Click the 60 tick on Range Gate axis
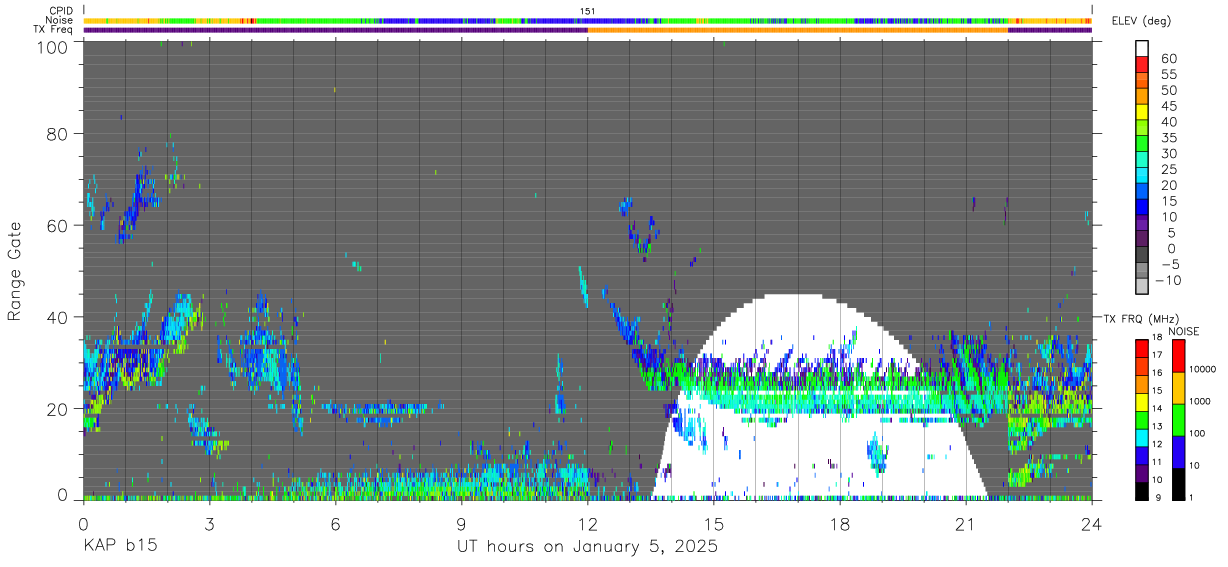The image size is (1228, 567). 57,225
